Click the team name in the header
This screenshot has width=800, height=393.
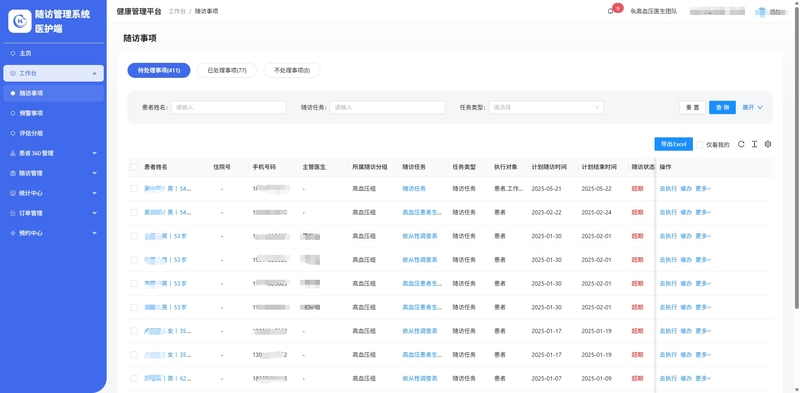coord(654,11)
